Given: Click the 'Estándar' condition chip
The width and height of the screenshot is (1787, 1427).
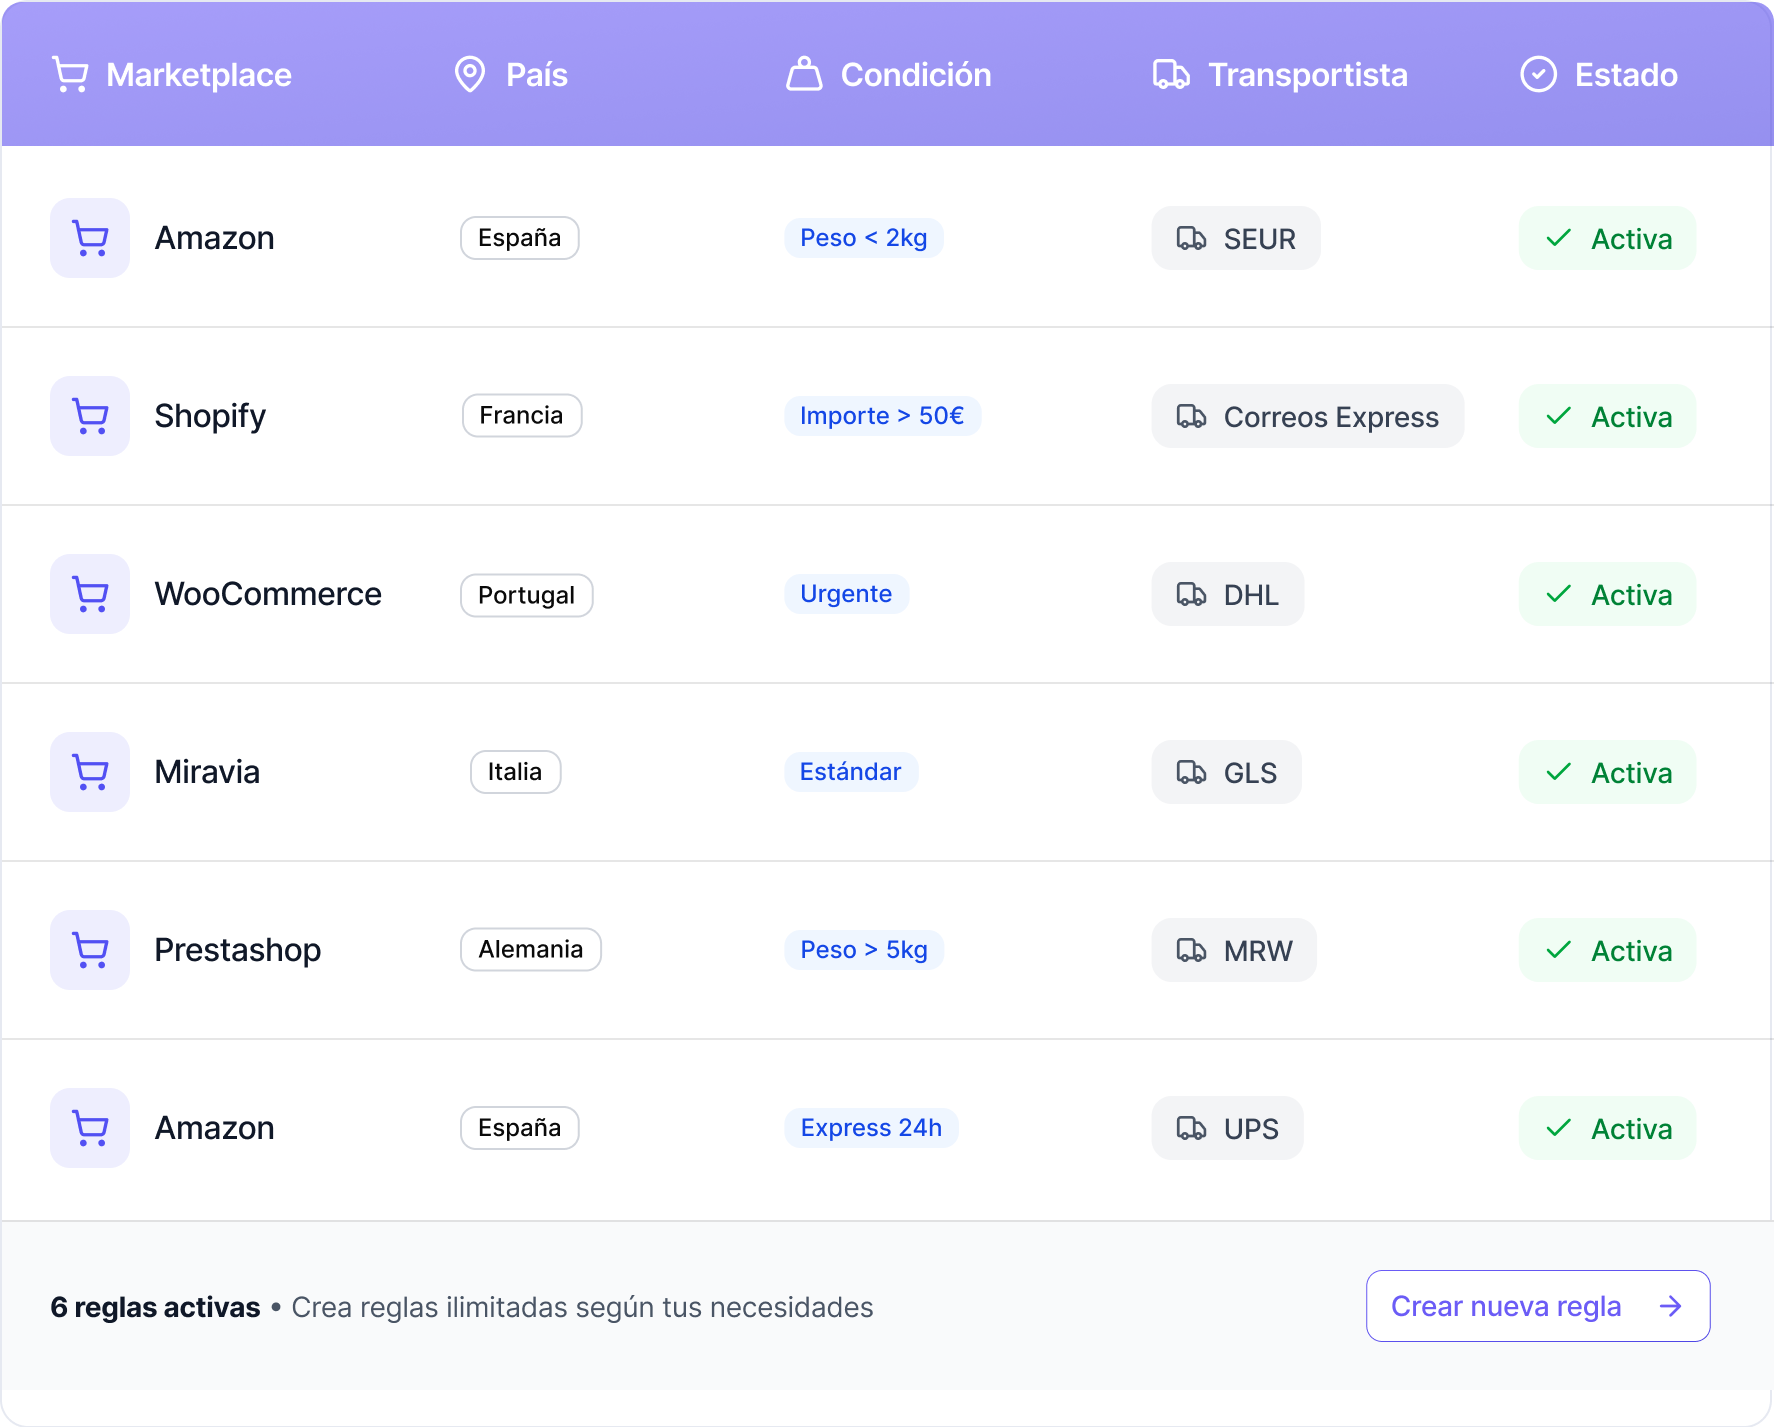Looking at the screenshot, I should (x=851, y=772).
